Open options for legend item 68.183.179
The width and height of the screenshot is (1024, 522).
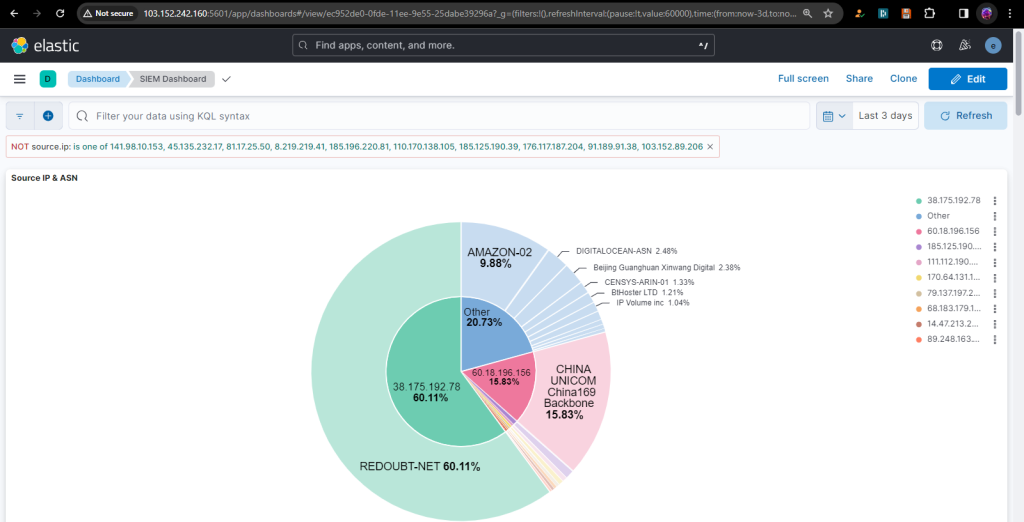(995, 308)
